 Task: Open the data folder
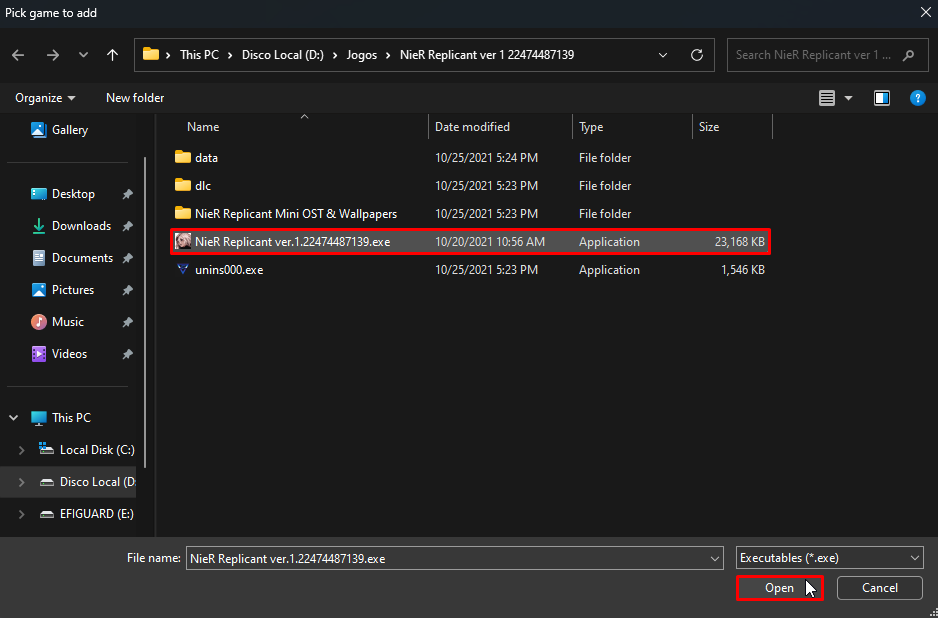tap(206, 158)
